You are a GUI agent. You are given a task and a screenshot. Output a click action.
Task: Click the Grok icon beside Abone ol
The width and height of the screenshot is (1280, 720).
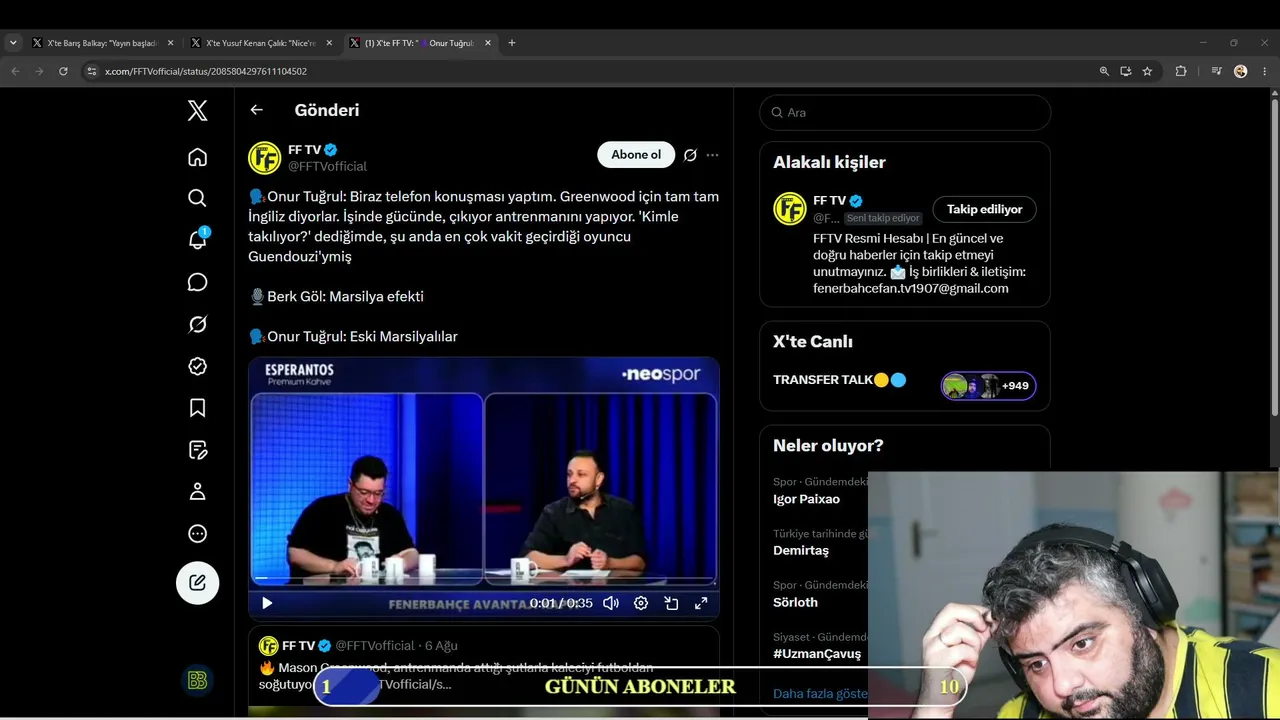[x=690, y=155]
